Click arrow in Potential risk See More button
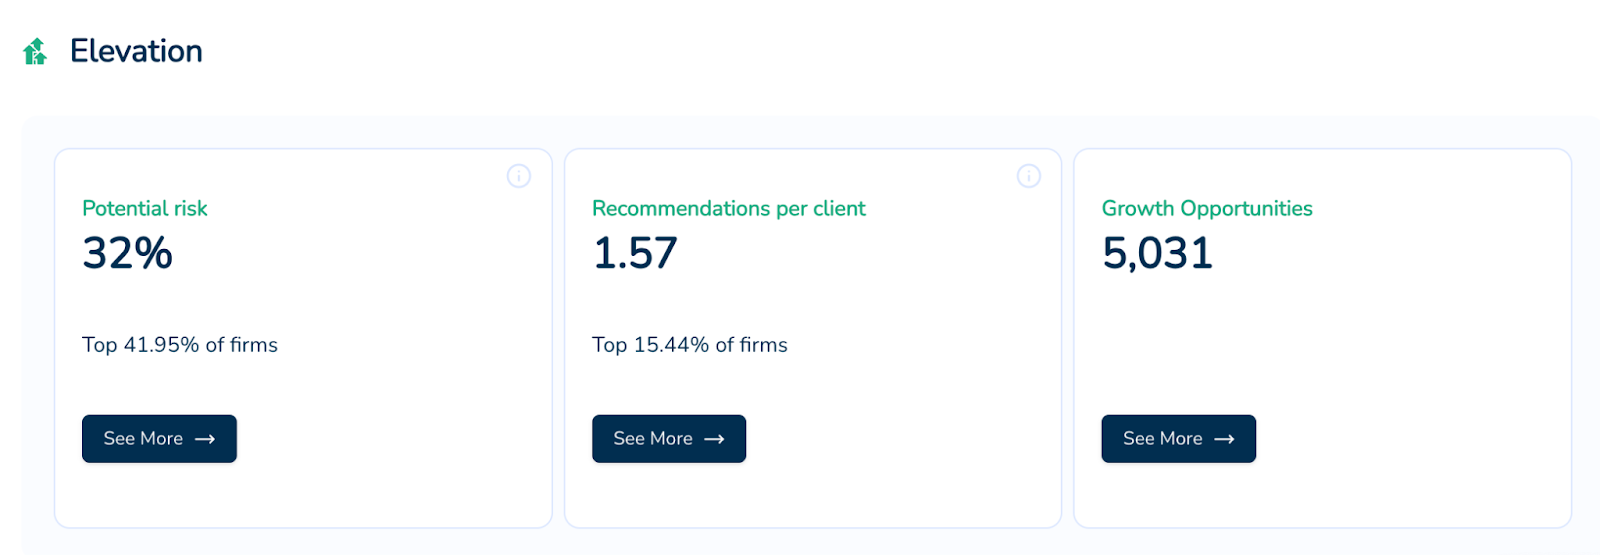Screen dimensions: 1600x555 tap(205, 439)
